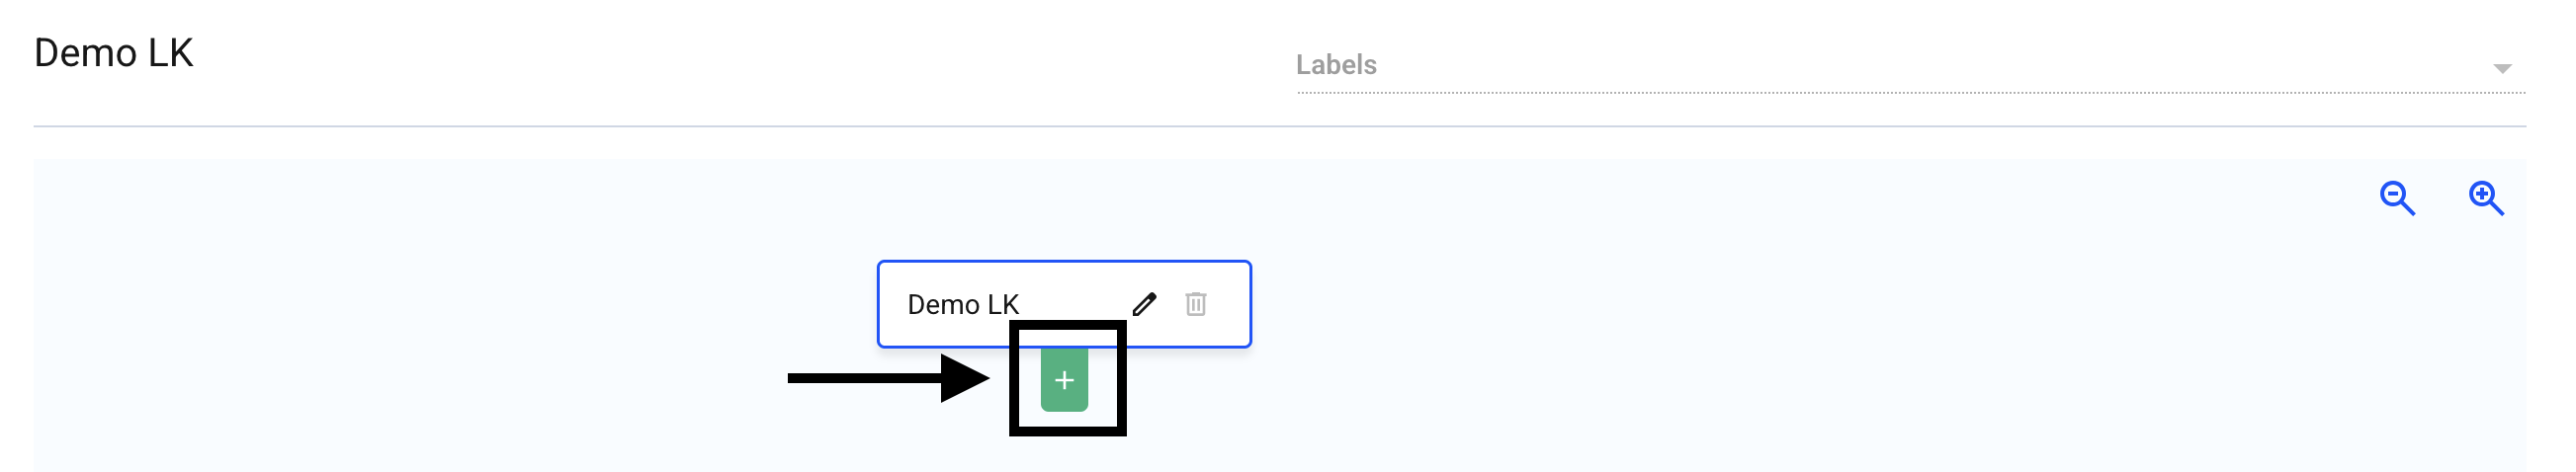2576x472 pixels.
Task: Select the Demo LK node box
Action: point(1064,304)
